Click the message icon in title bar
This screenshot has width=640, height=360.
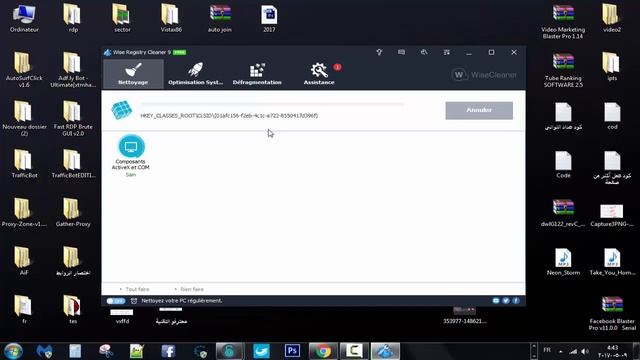(x=402, y=52)
